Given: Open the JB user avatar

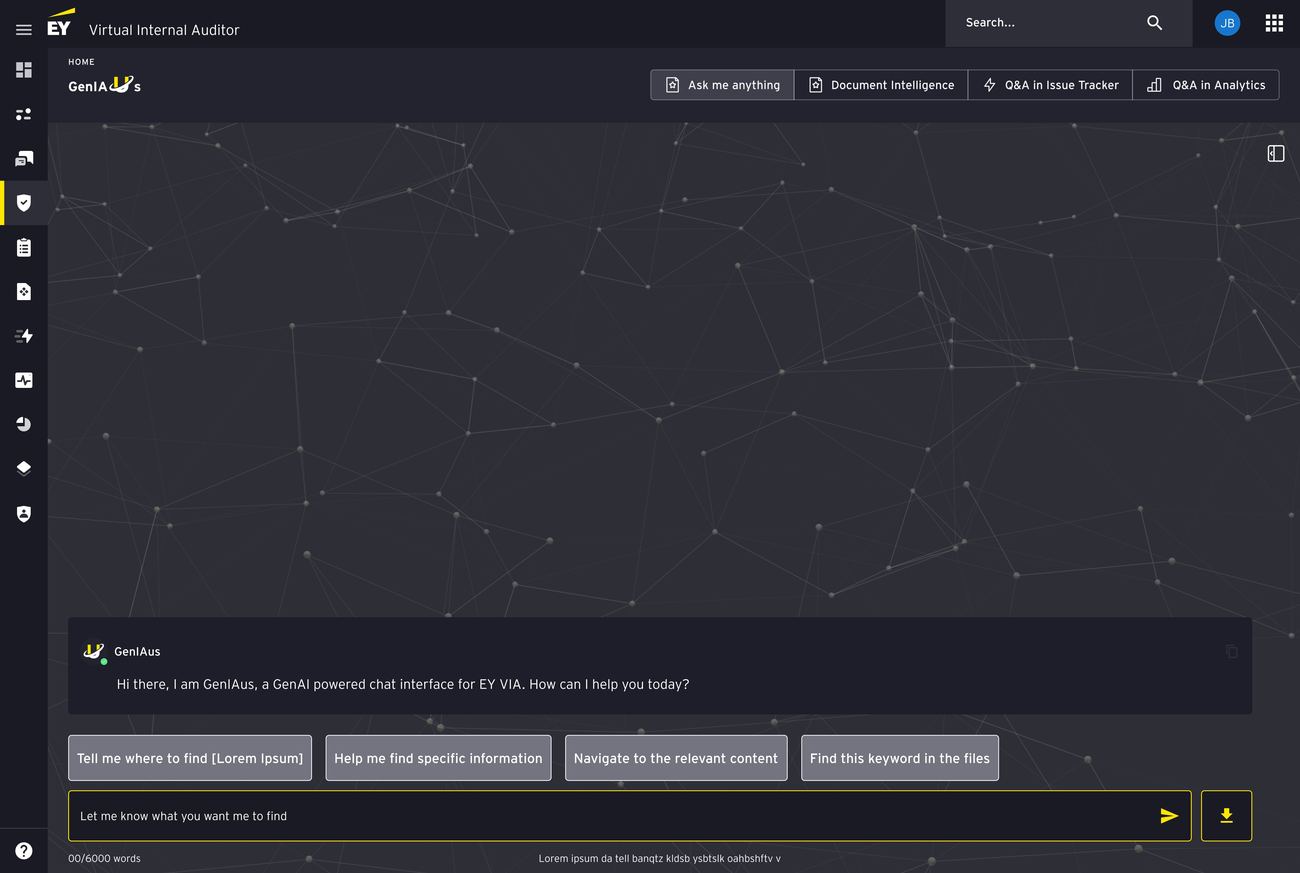Looking at the screenshot, I should coord(1227,23).
